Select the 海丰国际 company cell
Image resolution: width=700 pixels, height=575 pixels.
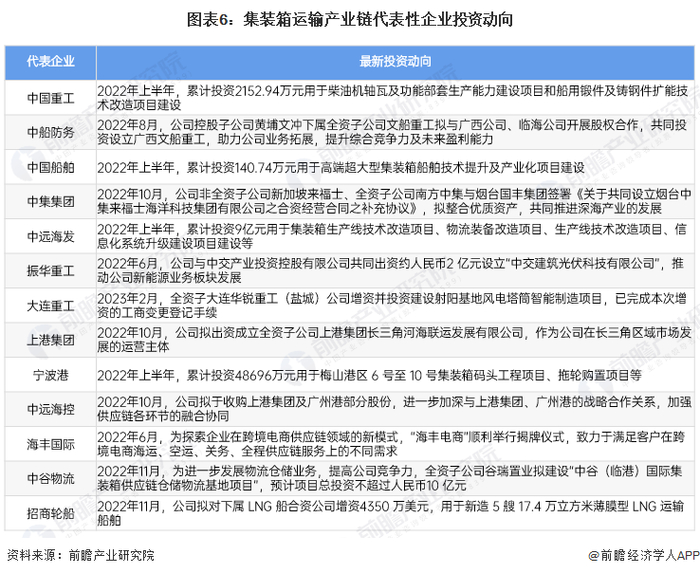click(50, 444)
